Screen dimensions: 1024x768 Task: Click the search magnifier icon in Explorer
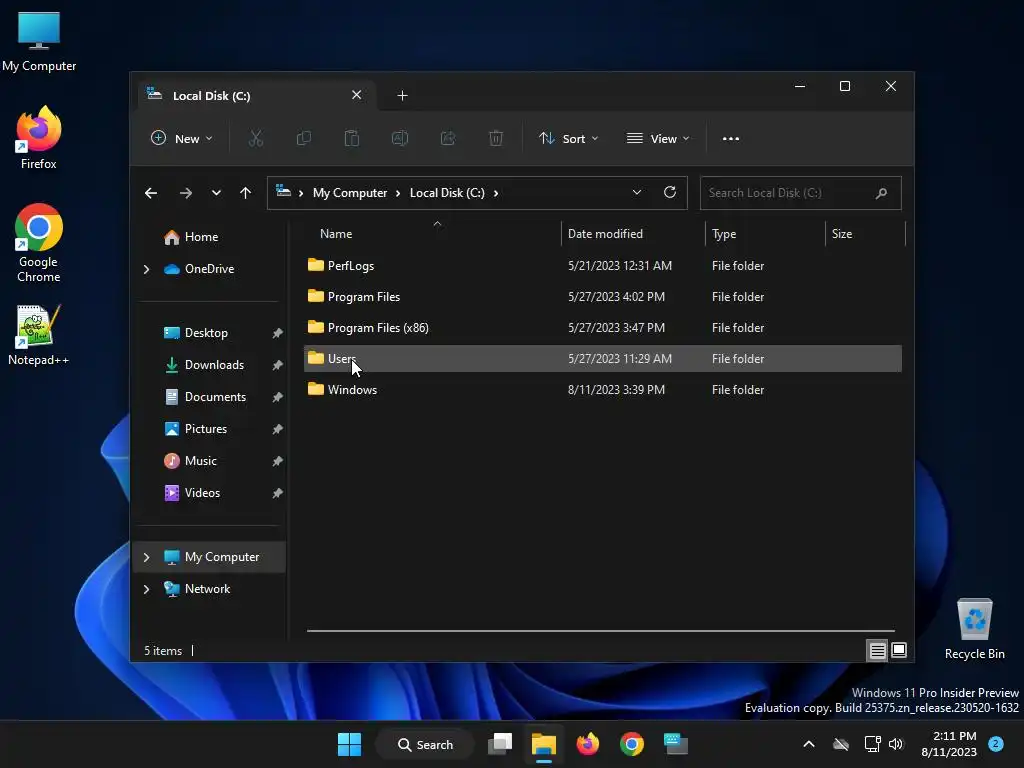point(881,193)
